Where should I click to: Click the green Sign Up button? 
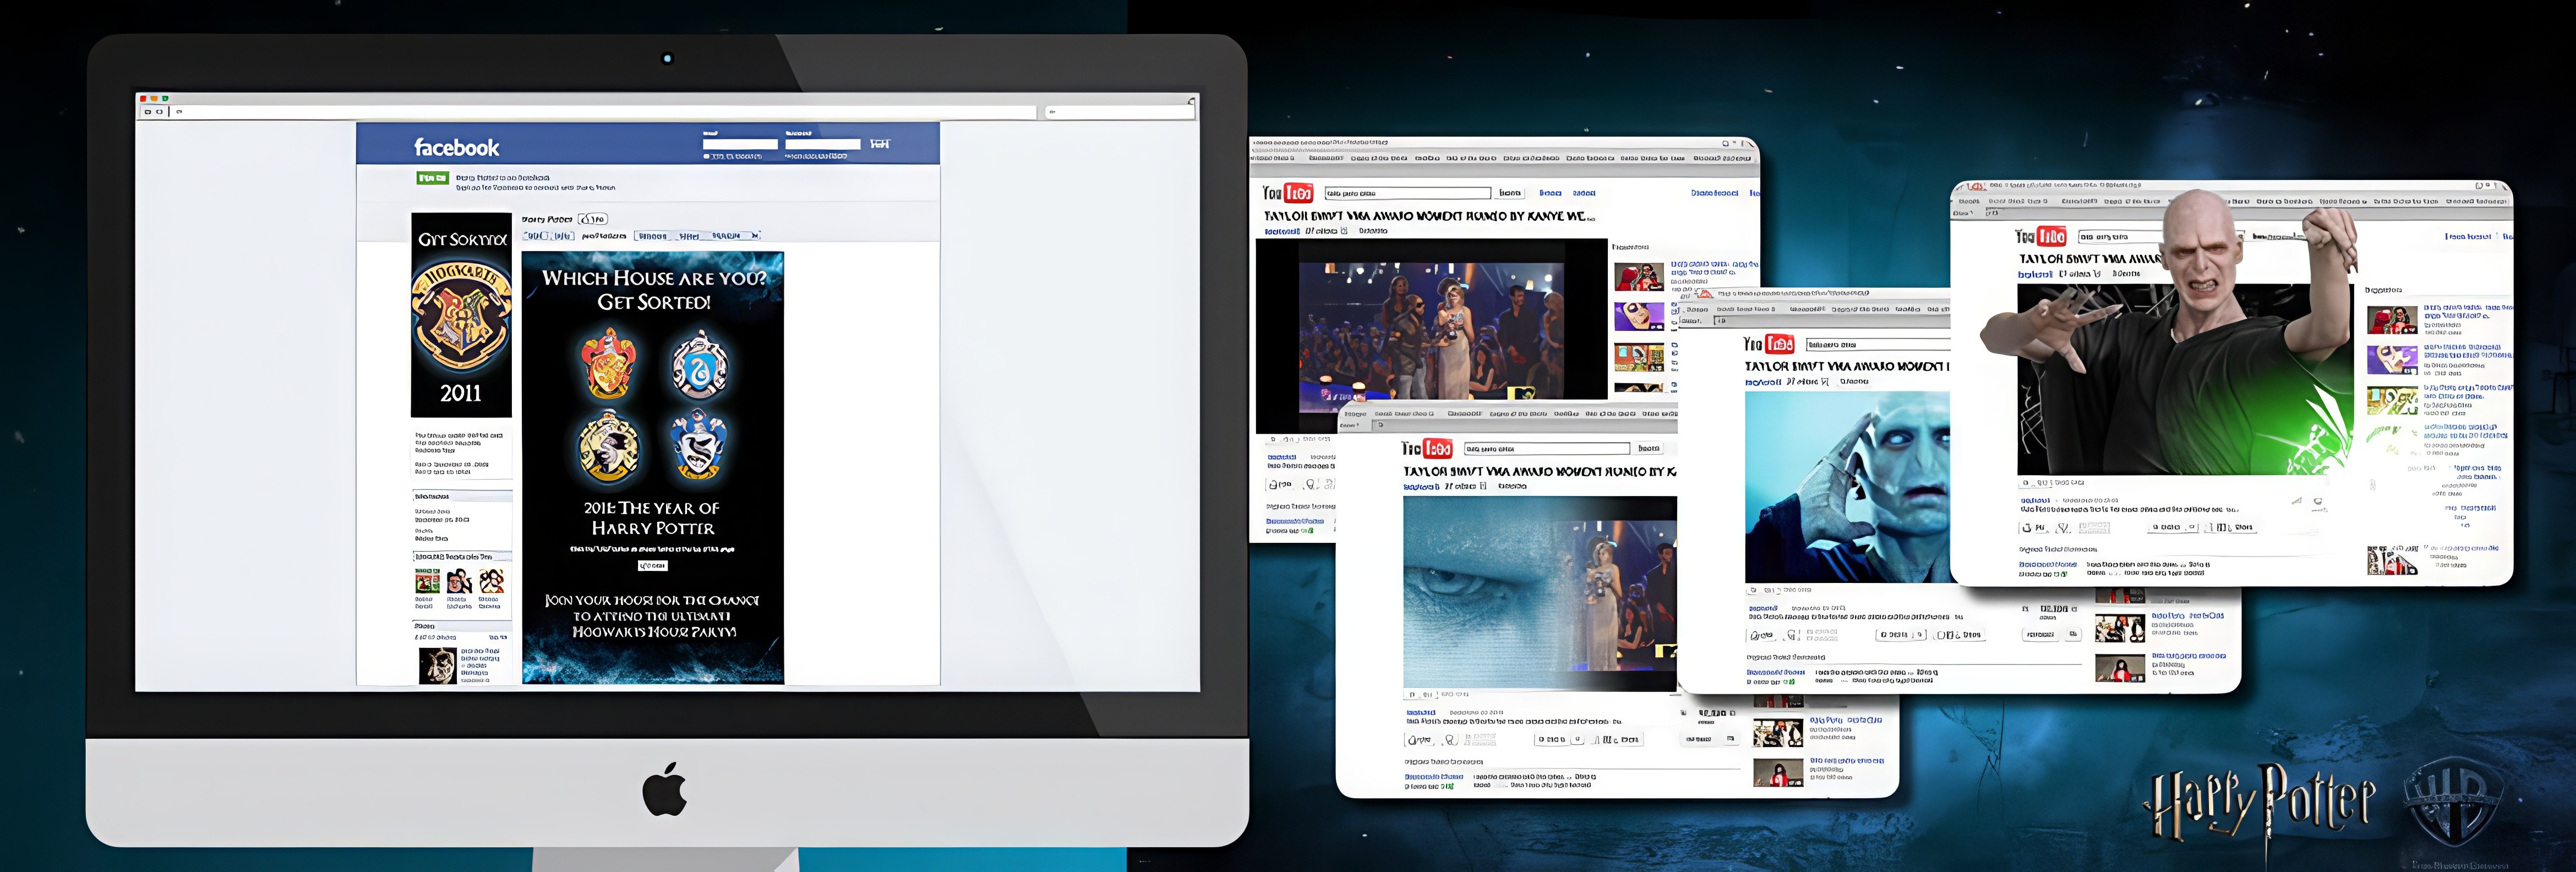432,178
